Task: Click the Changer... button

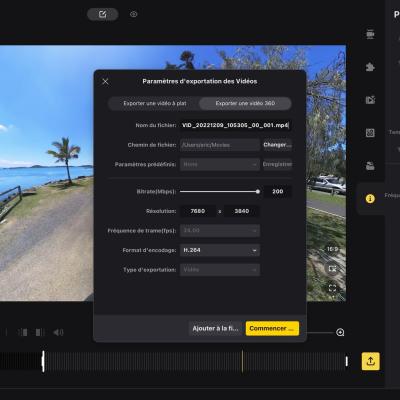Action: [277, 145]
